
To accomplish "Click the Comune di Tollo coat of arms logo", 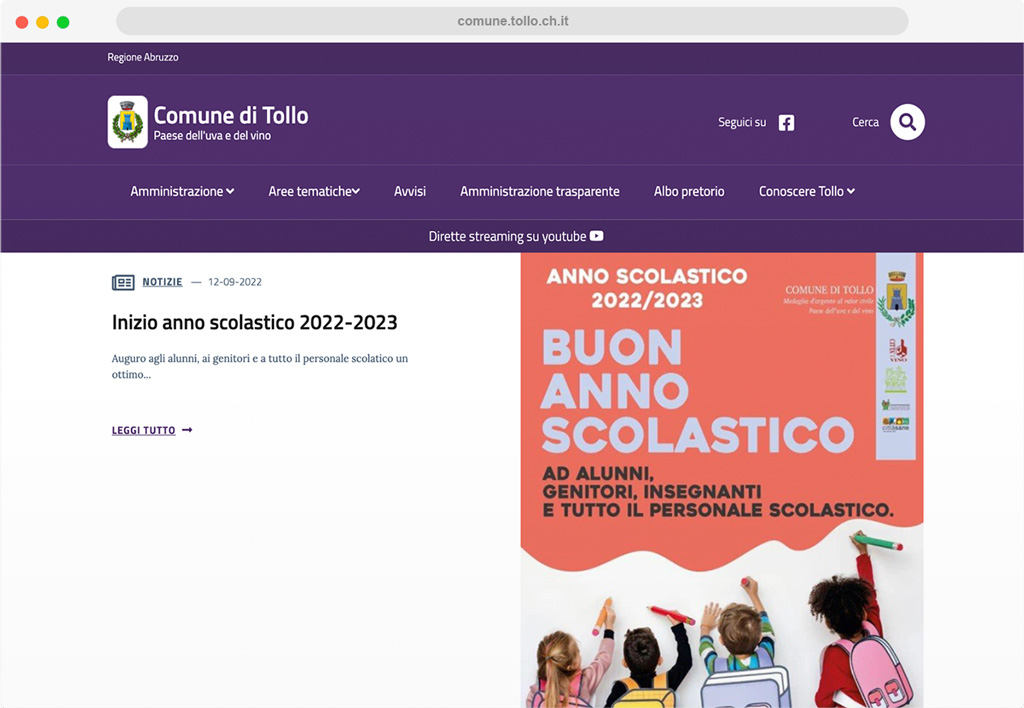I will [x=128, y=122].
